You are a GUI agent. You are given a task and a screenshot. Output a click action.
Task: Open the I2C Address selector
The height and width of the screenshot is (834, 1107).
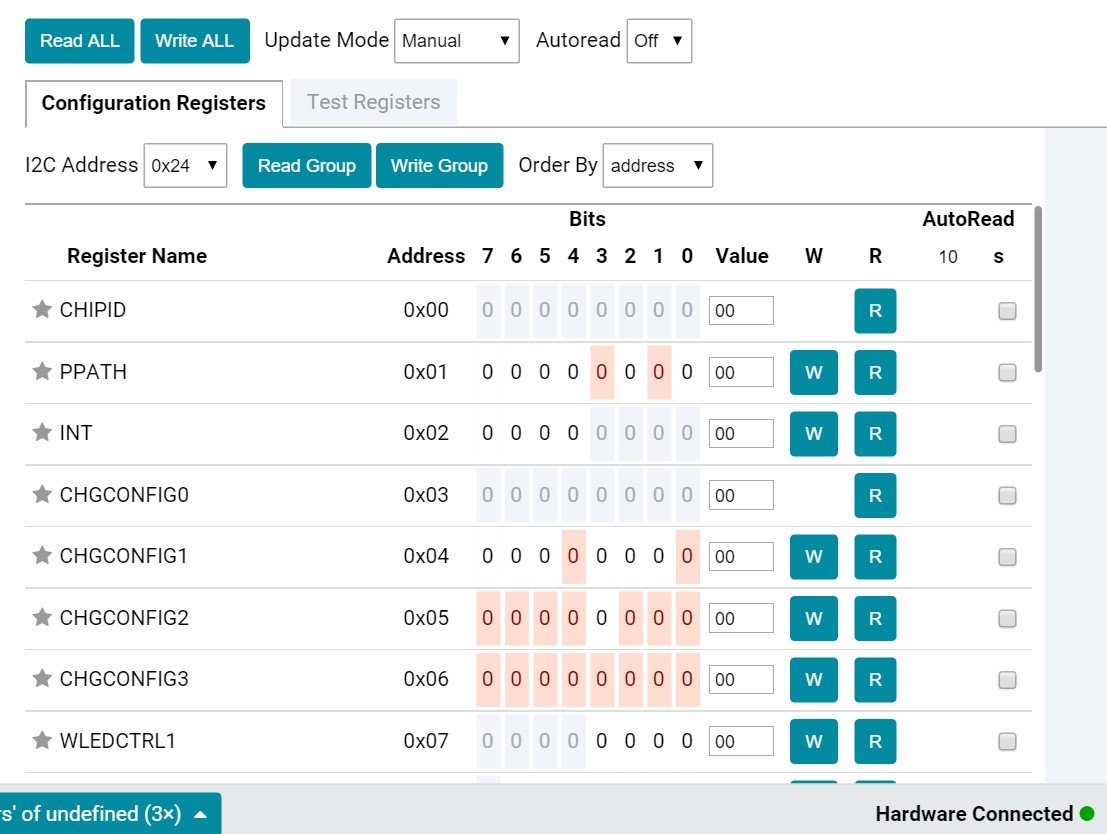[x=185, y=166]
